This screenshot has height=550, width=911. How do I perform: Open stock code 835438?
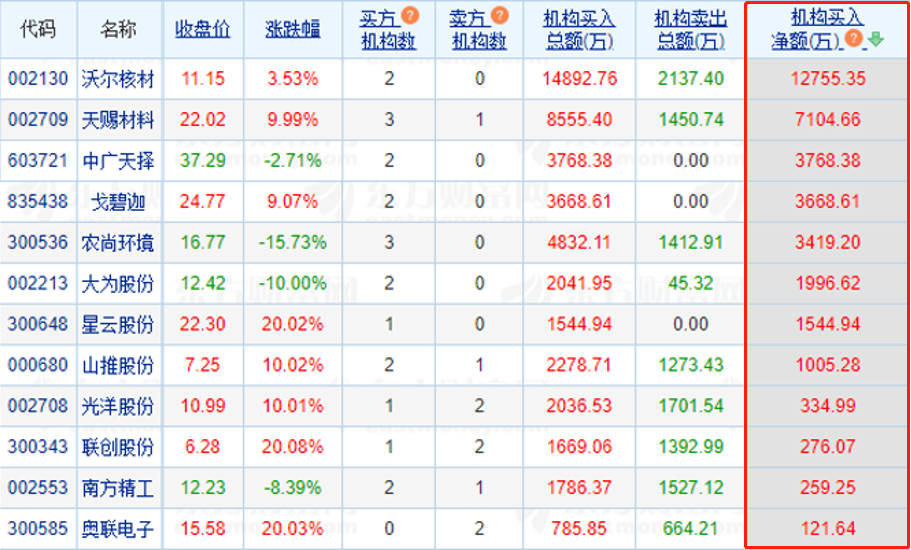pos(38,202)
